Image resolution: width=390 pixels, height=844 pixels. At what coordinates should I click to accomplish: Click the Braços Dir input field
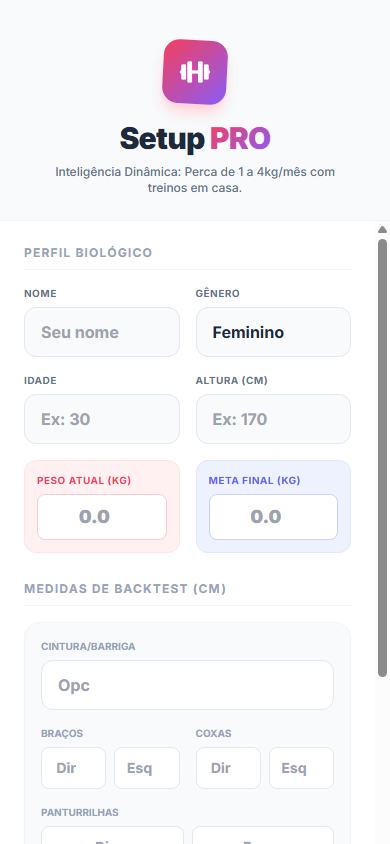pyautogui.click(x=73, y=768)
